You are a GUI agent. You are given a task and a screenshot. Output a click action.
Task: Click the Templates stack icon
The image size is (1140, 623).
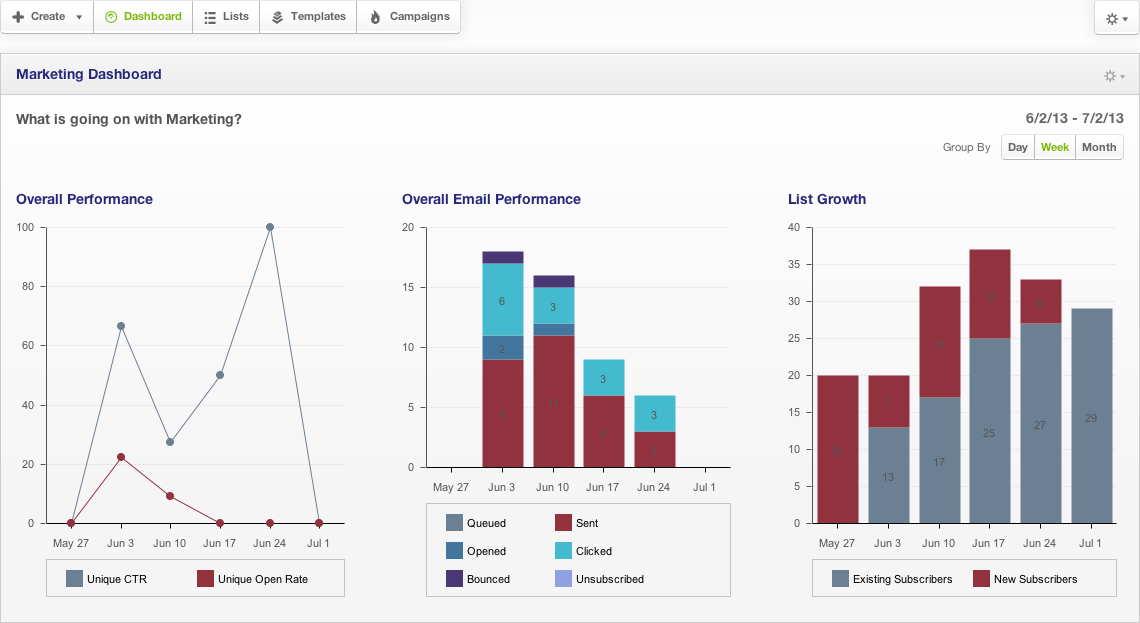tap(277, 17)
